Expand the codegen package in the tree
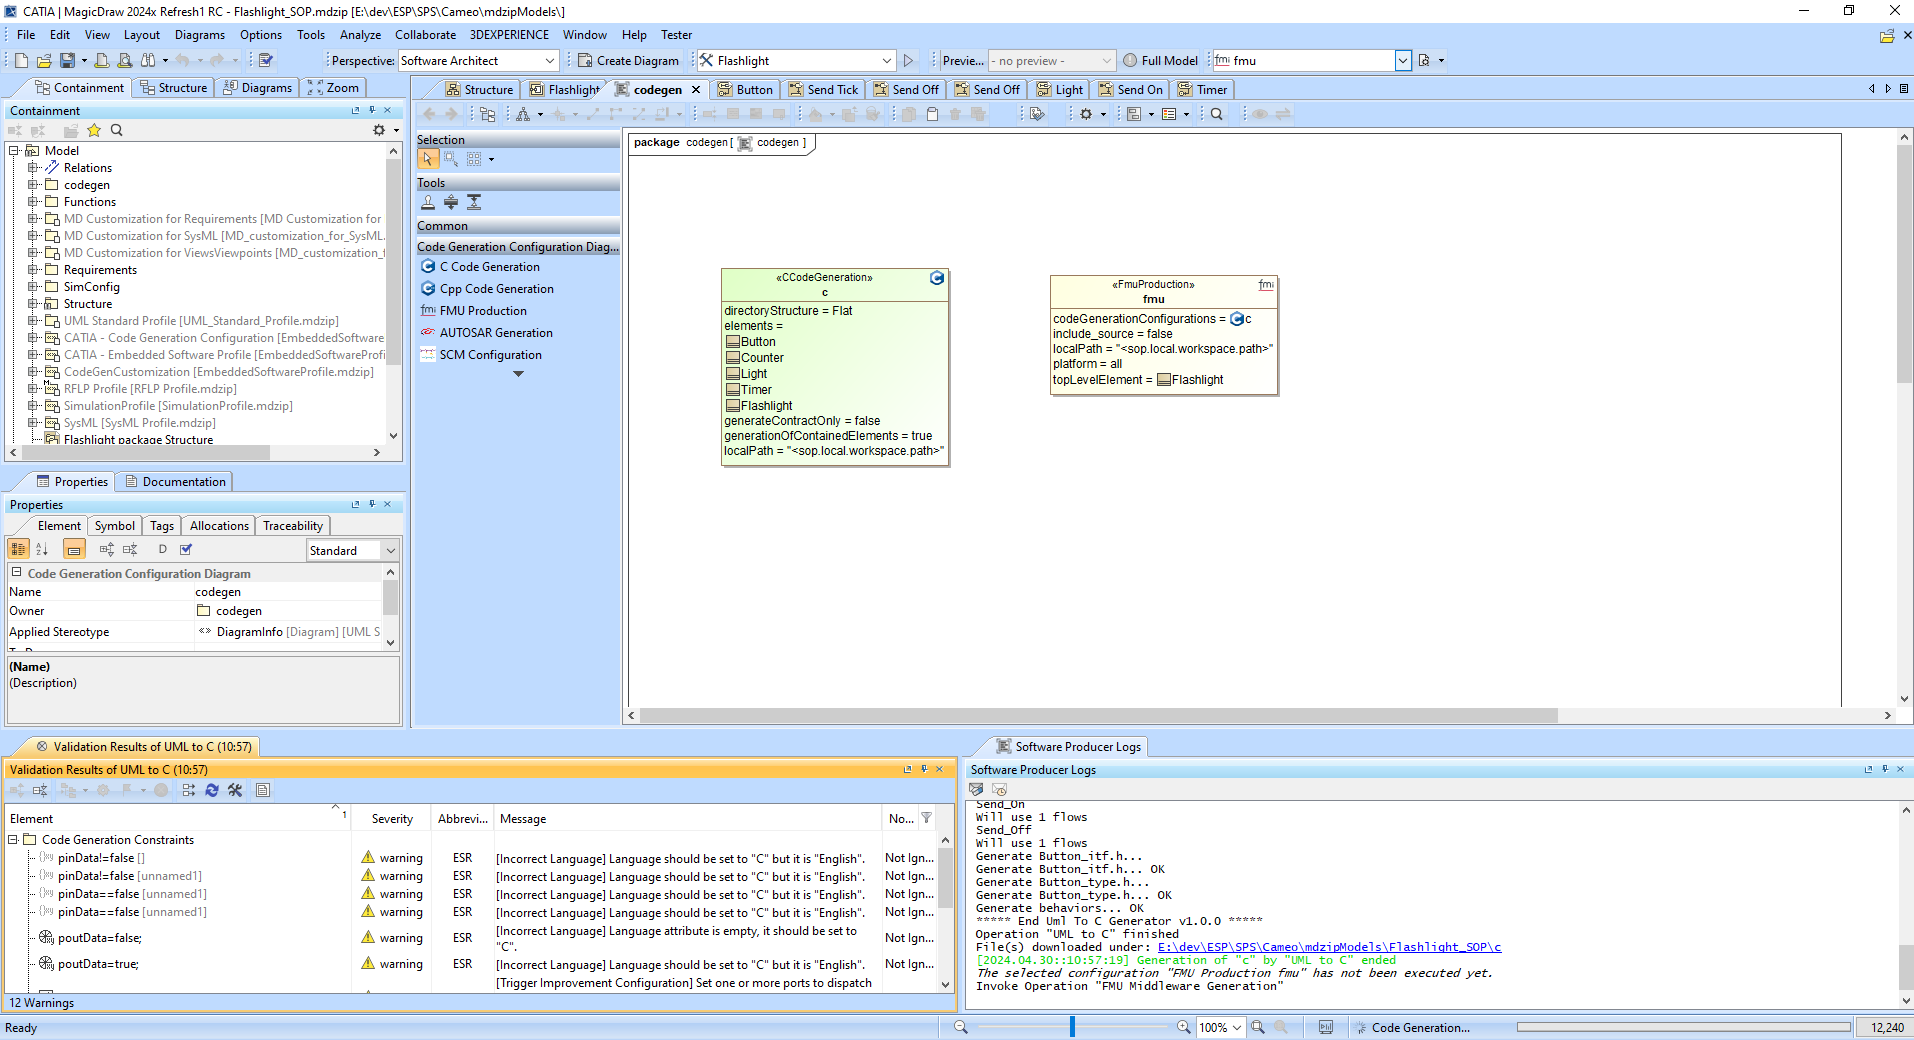The height and width of the screenshot is (1040, 1914). point(33,185)
